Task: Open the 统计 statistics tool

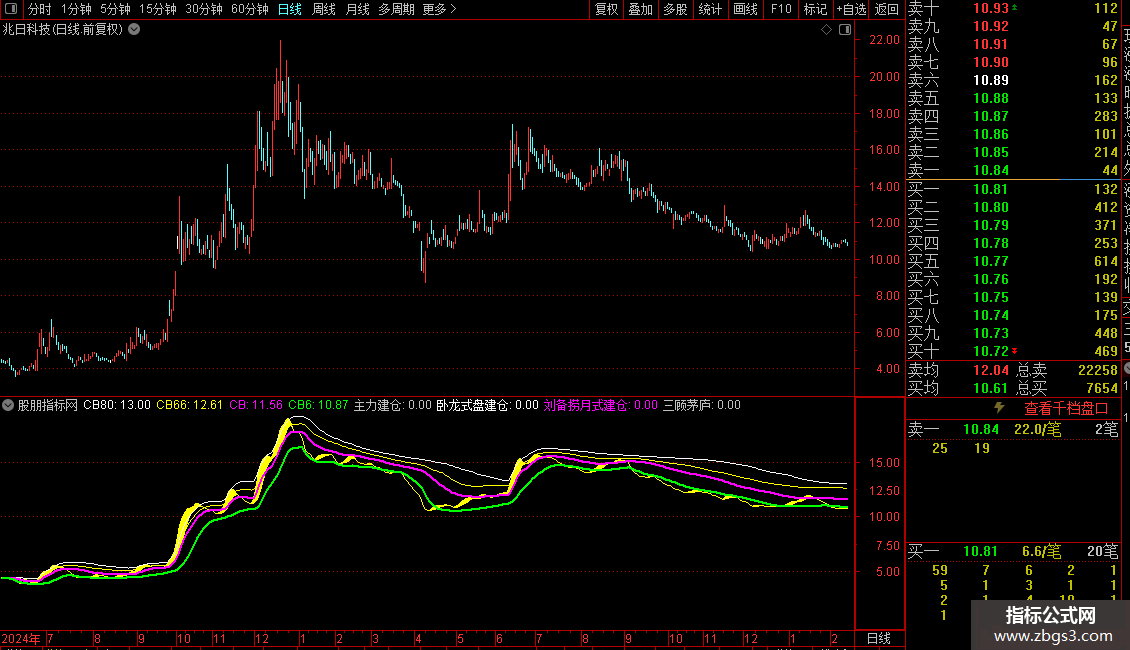Action: click(710, 10)
